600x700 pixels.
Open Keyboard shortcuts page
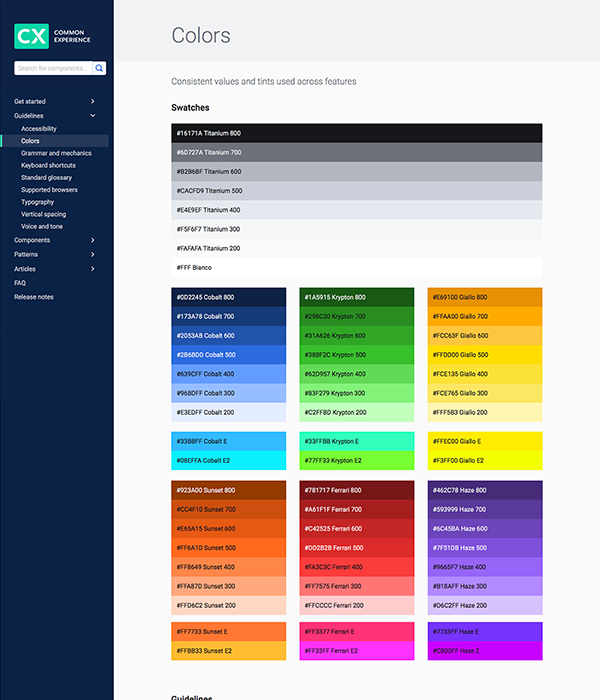click(48, 165)
